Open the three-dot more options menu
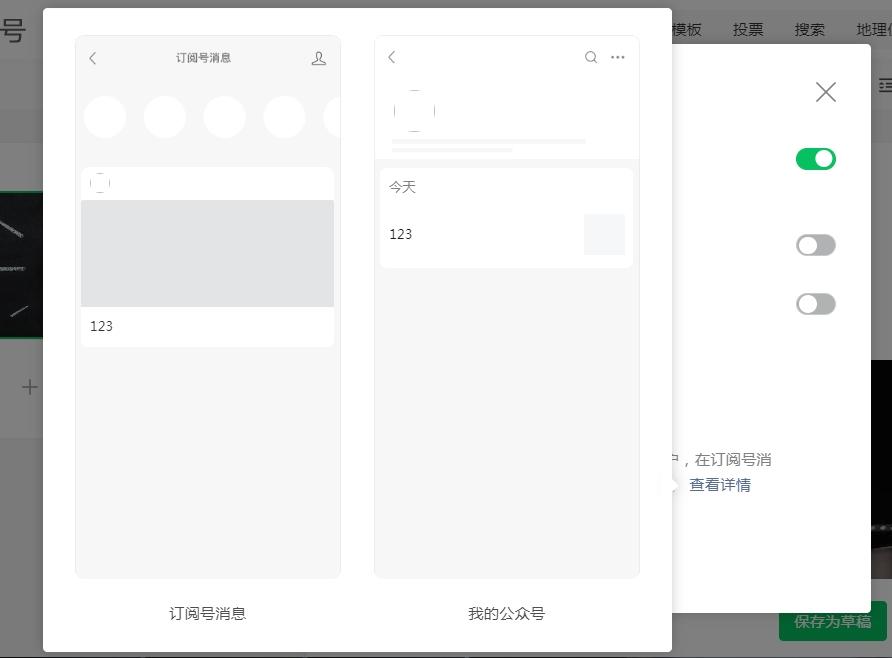Viewport: 892px width, 658px height. (x=617, y=57)
